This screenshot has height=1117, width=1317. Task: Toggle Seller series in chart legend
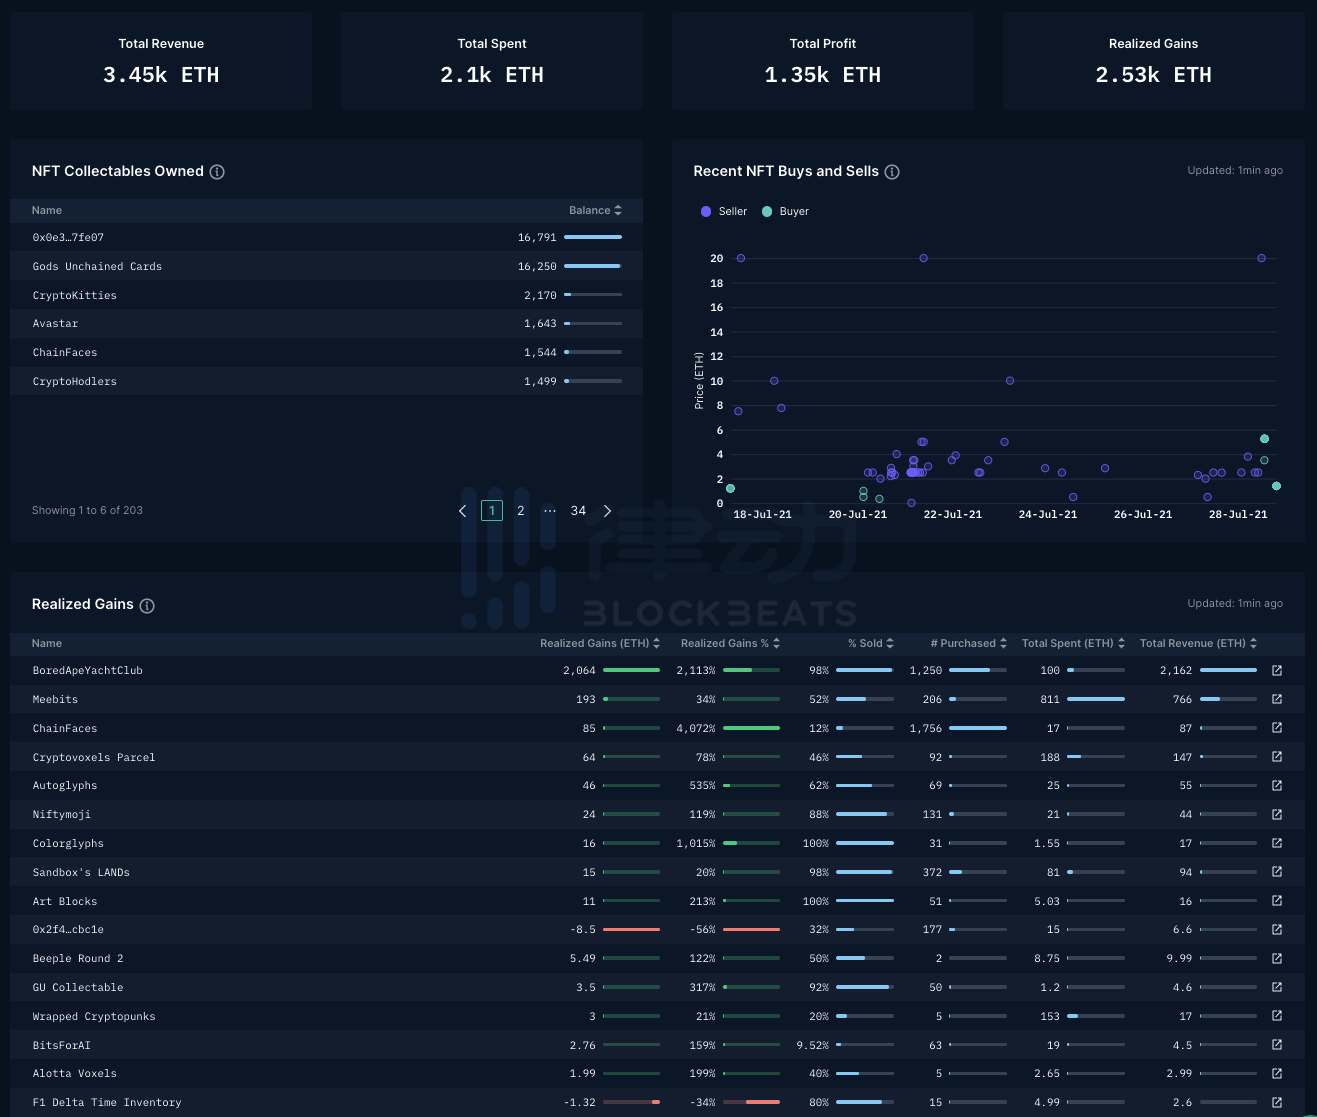[x=724, y=212]
